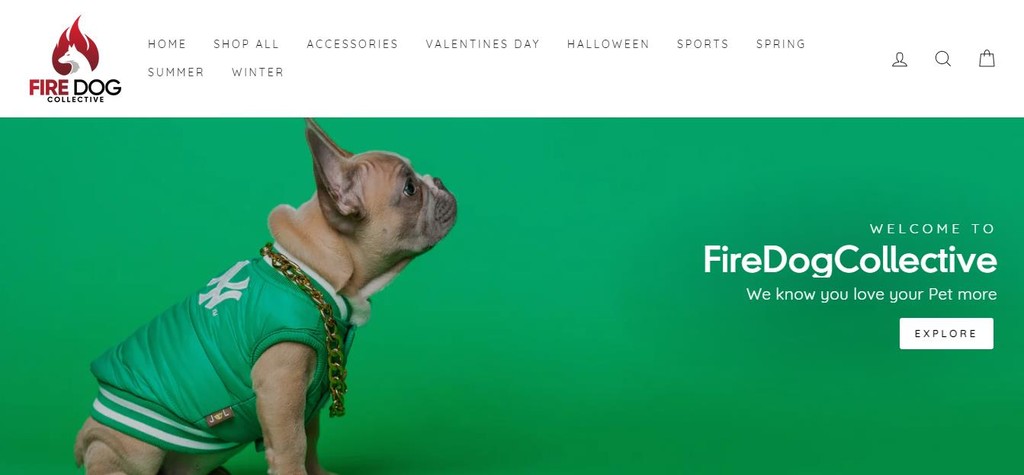
Task: Open the shopping cart bag icon
Action: click(x=987, y=59)
